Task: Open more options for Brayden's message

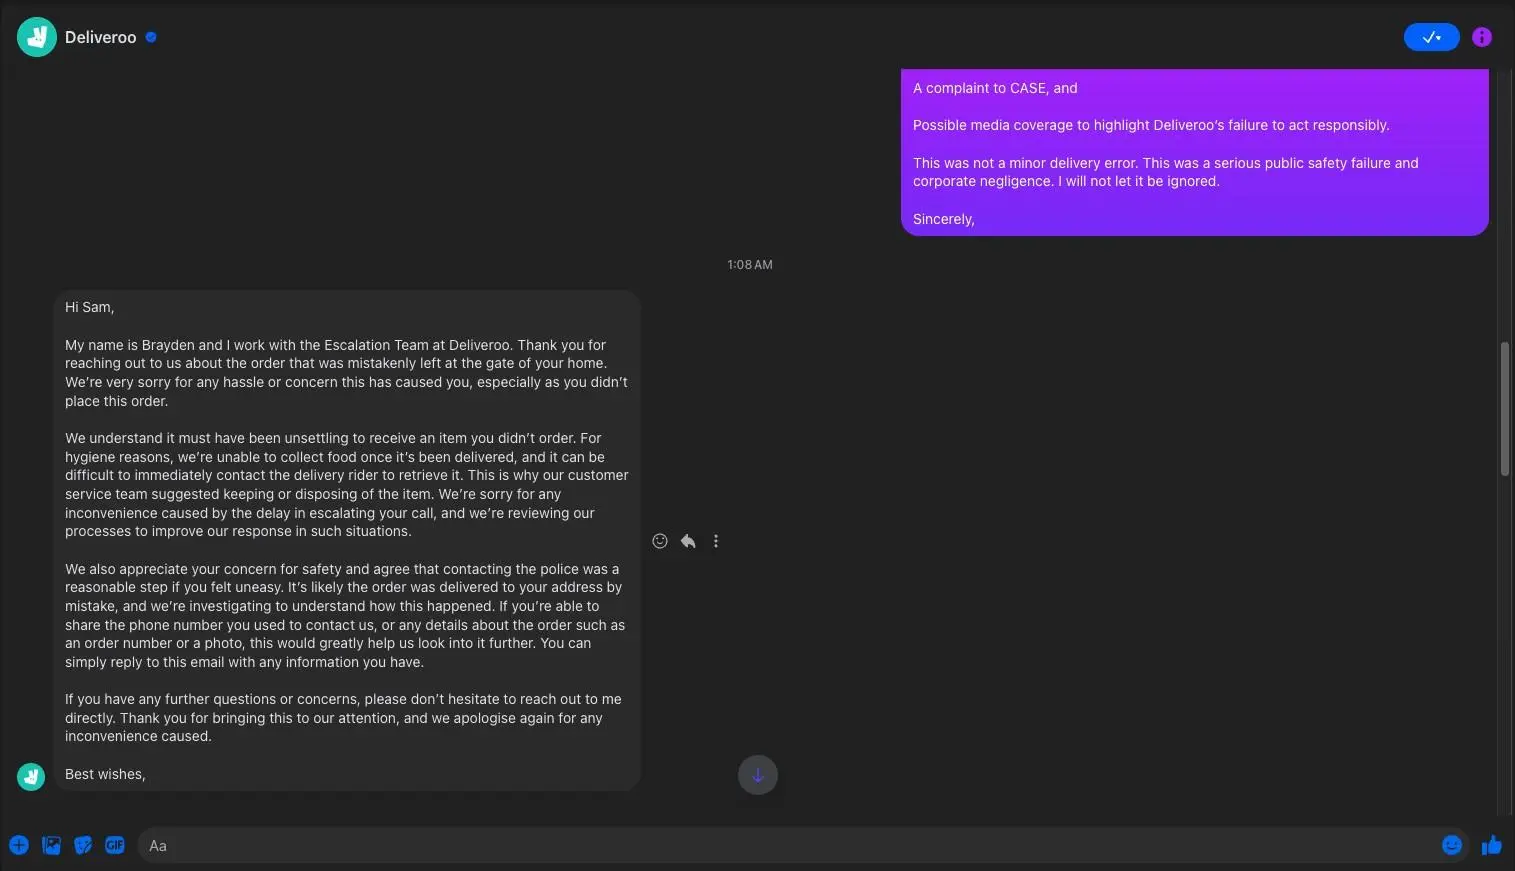Action: (x=716, y=541)
